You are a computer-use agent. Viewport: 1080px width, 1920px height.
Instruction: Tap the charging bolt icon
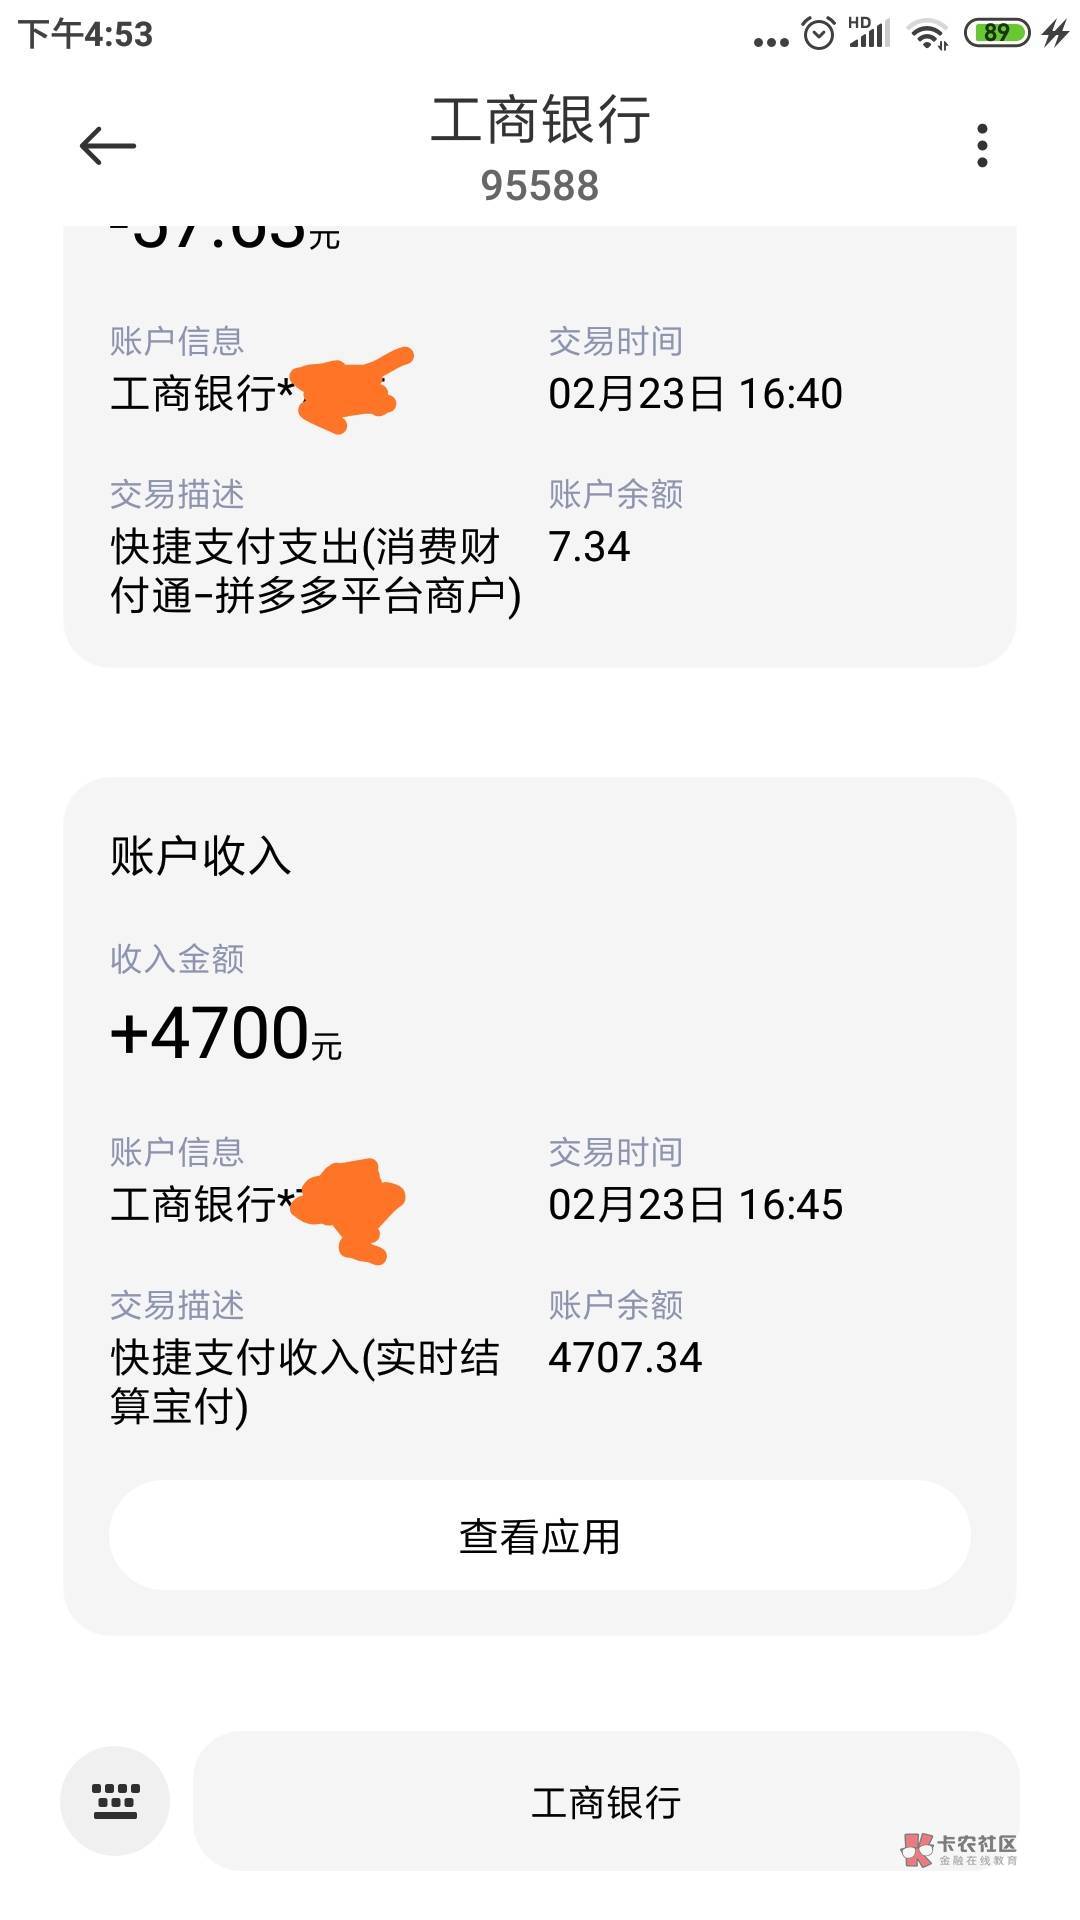[x=1055, y=33]
